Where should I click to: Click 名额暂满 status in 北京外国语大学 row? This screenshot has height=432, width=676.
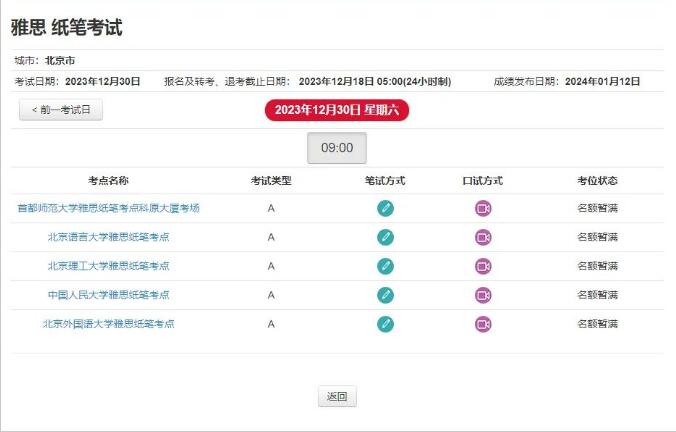click(x=598, y=324)
